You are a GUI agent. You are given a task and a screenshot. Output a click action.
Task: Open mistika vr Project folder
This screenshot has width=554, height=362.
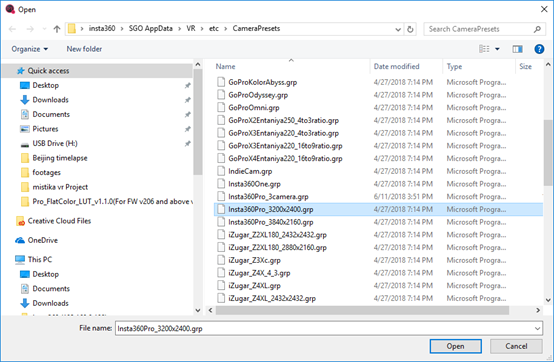[60, 187]
